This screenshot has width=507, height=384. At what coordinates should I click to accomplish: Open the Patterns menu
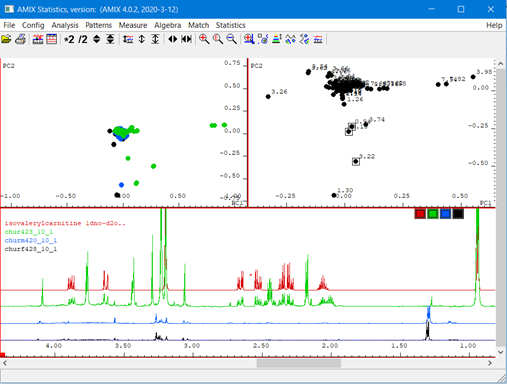click(98, 25)
